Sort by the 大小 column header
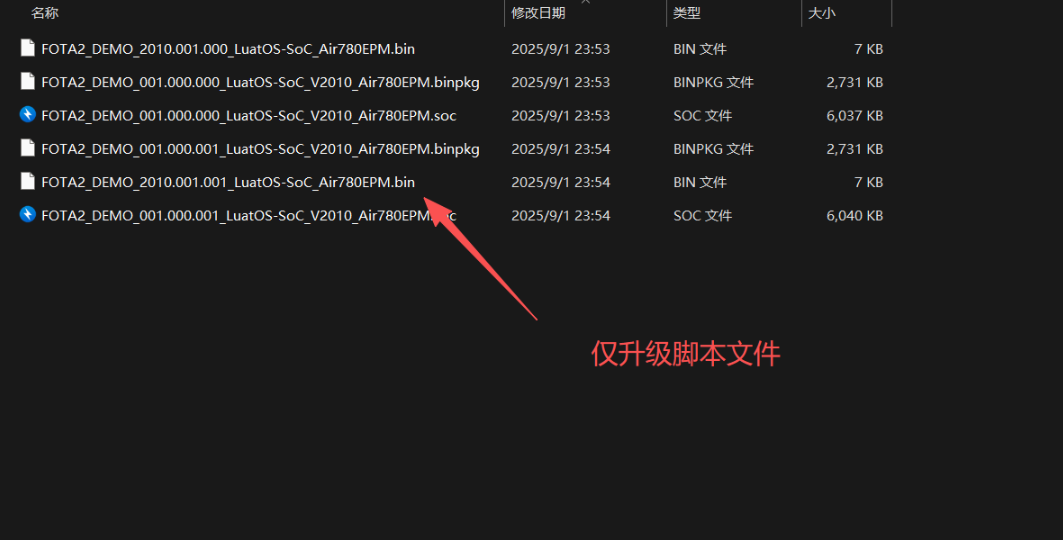This screenshot has width=1063, height=540. click(x=822, y=13)
